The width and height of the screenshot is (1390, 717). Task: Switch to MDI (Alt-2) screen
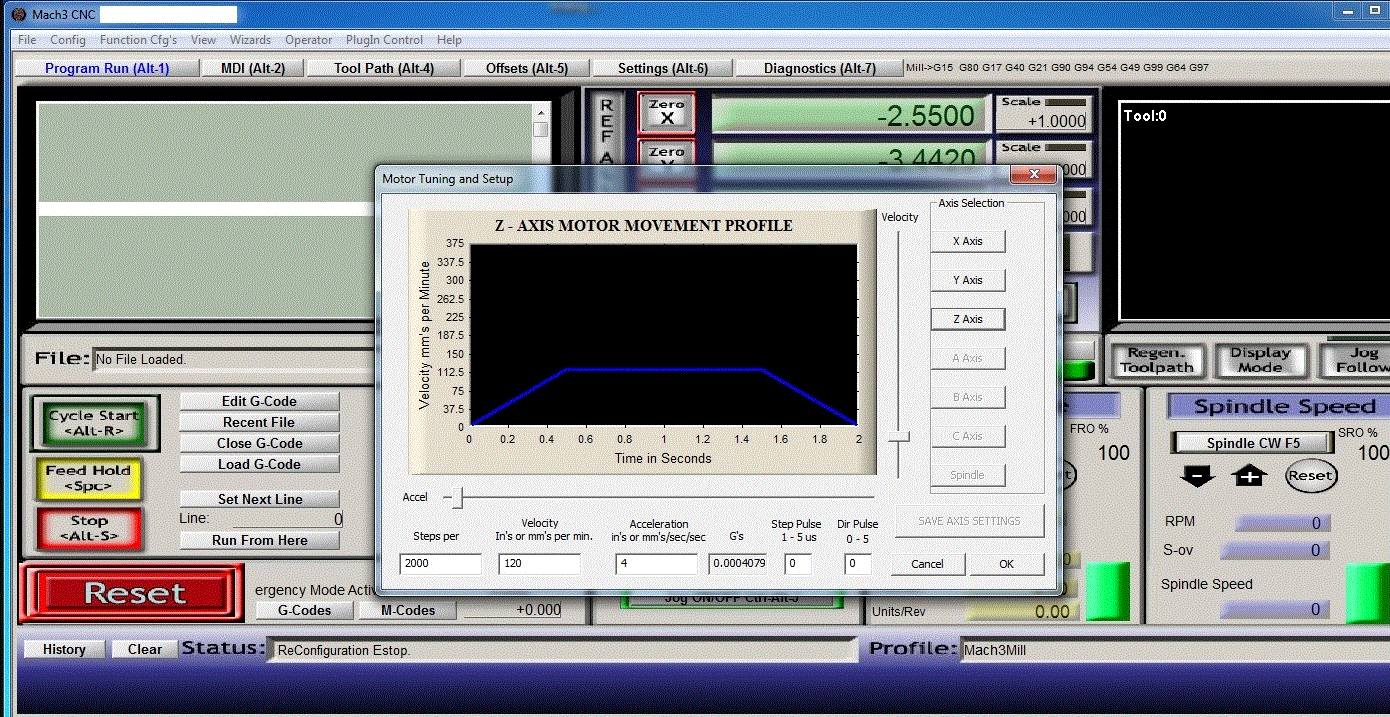[253, 68]
